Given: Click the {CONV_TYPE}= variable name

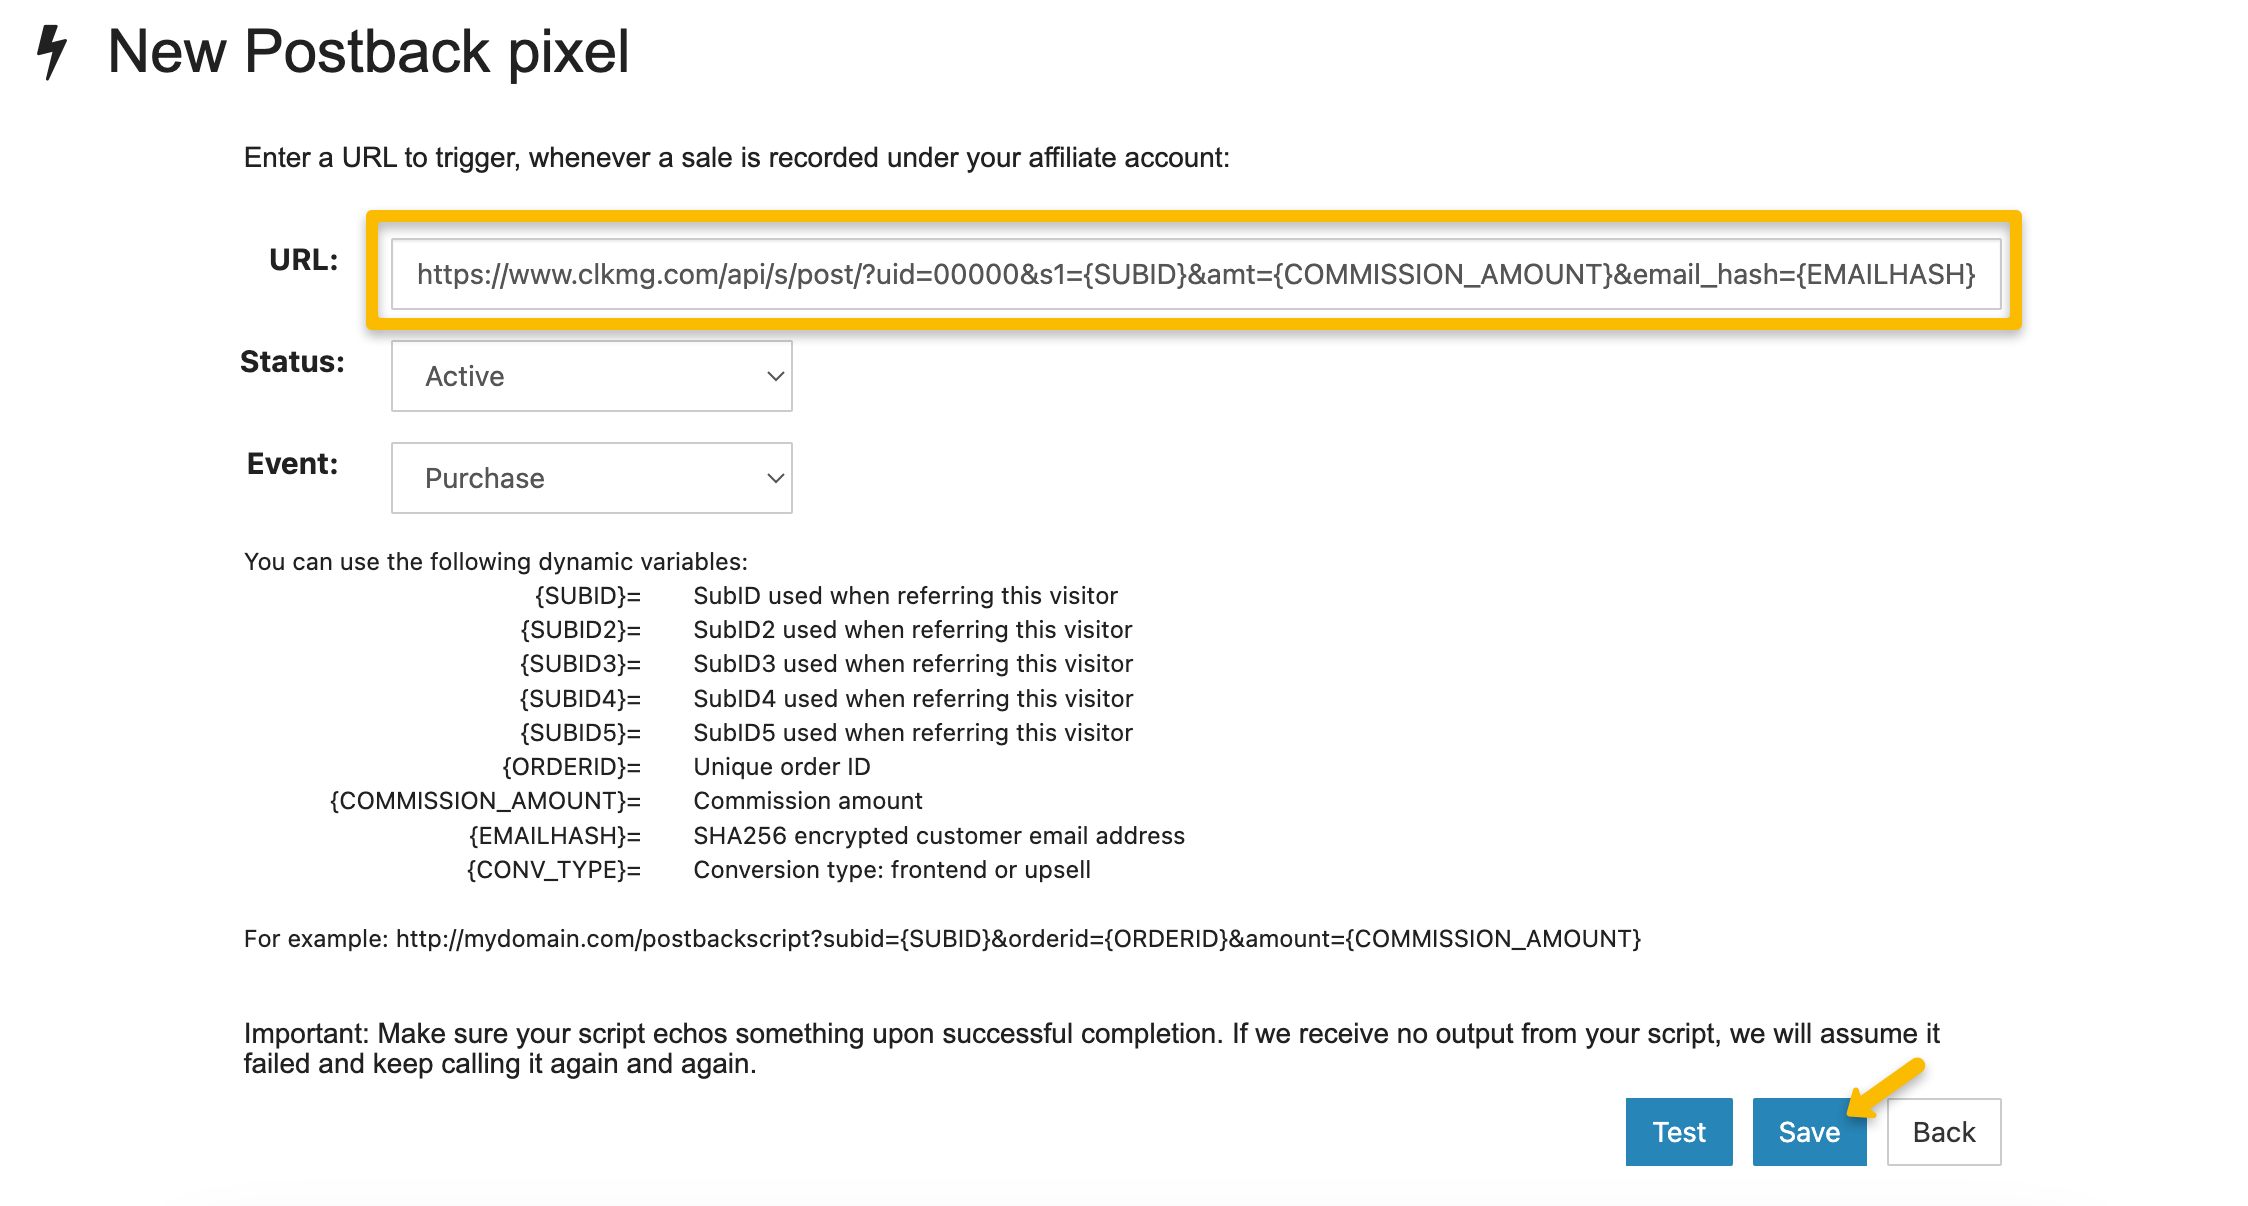Looking at the screenshot, I should tap(553, 870).
